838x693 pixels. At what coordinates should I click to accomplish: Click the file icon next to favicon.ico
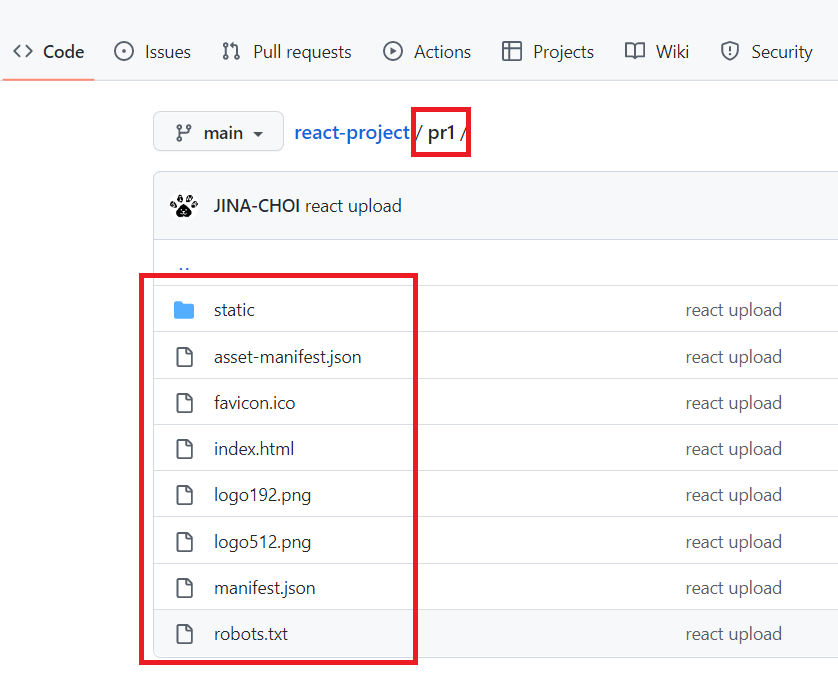pyautogui.click(x=185, y=402)
